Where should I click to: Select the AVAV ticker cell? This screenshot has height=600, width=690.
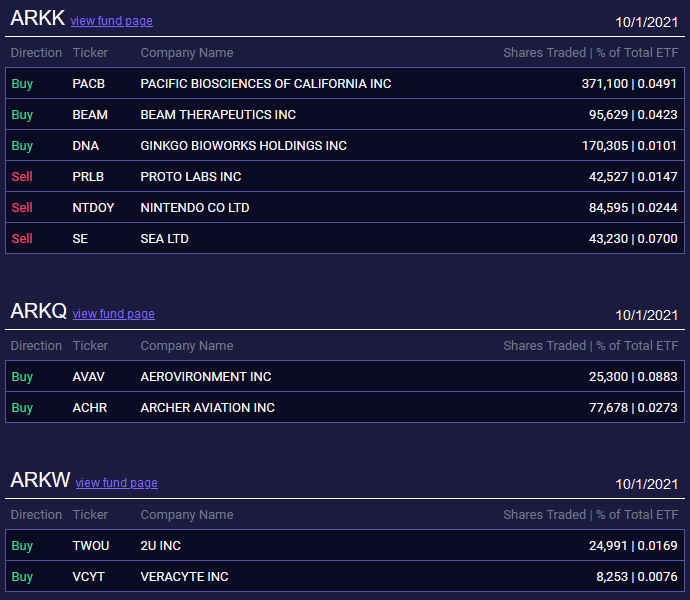tap(88, 376)
